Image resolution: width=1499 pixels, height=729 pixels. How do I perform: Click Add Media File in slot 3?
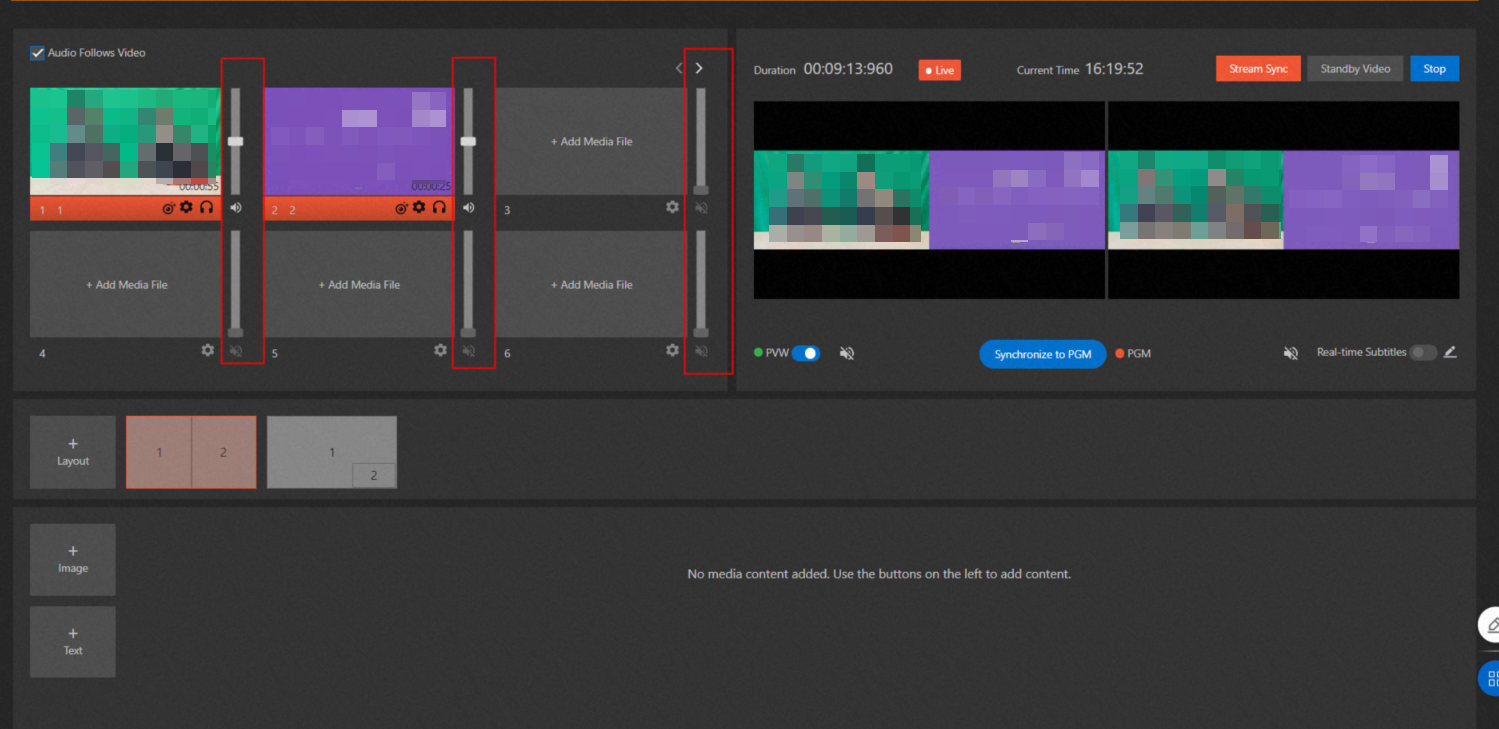coord(592,141)
